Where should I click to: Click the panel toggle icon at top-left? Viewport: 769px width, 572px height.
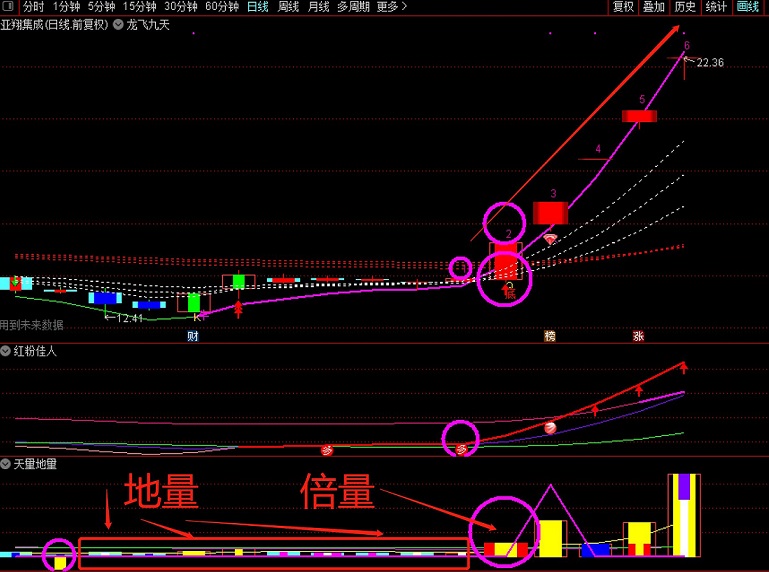(x=8, y=7)
